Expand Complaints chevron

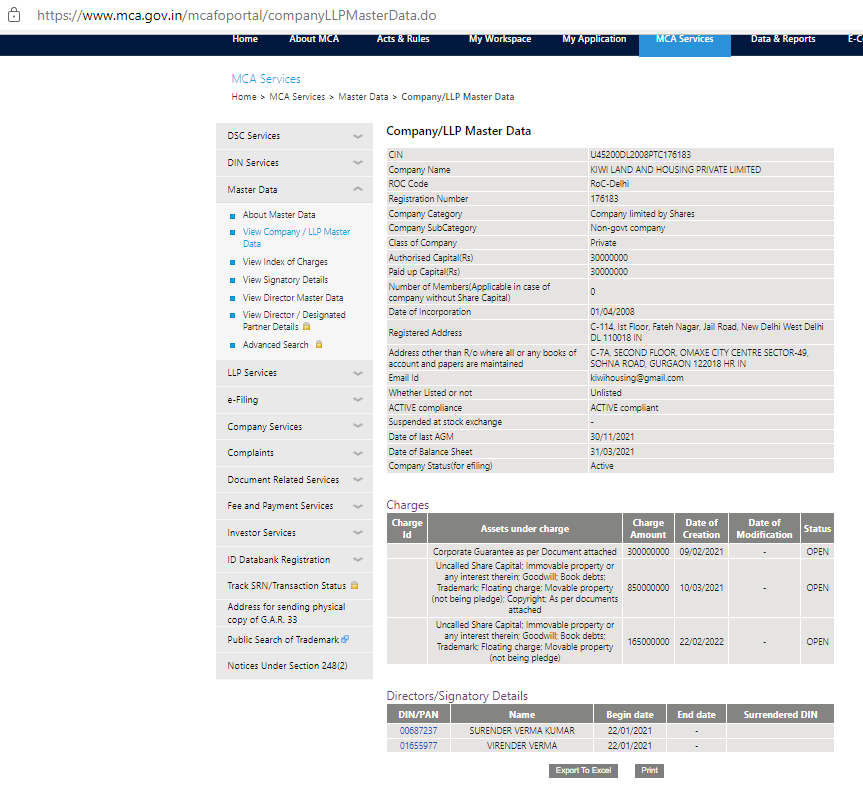(x=358, y=453)
